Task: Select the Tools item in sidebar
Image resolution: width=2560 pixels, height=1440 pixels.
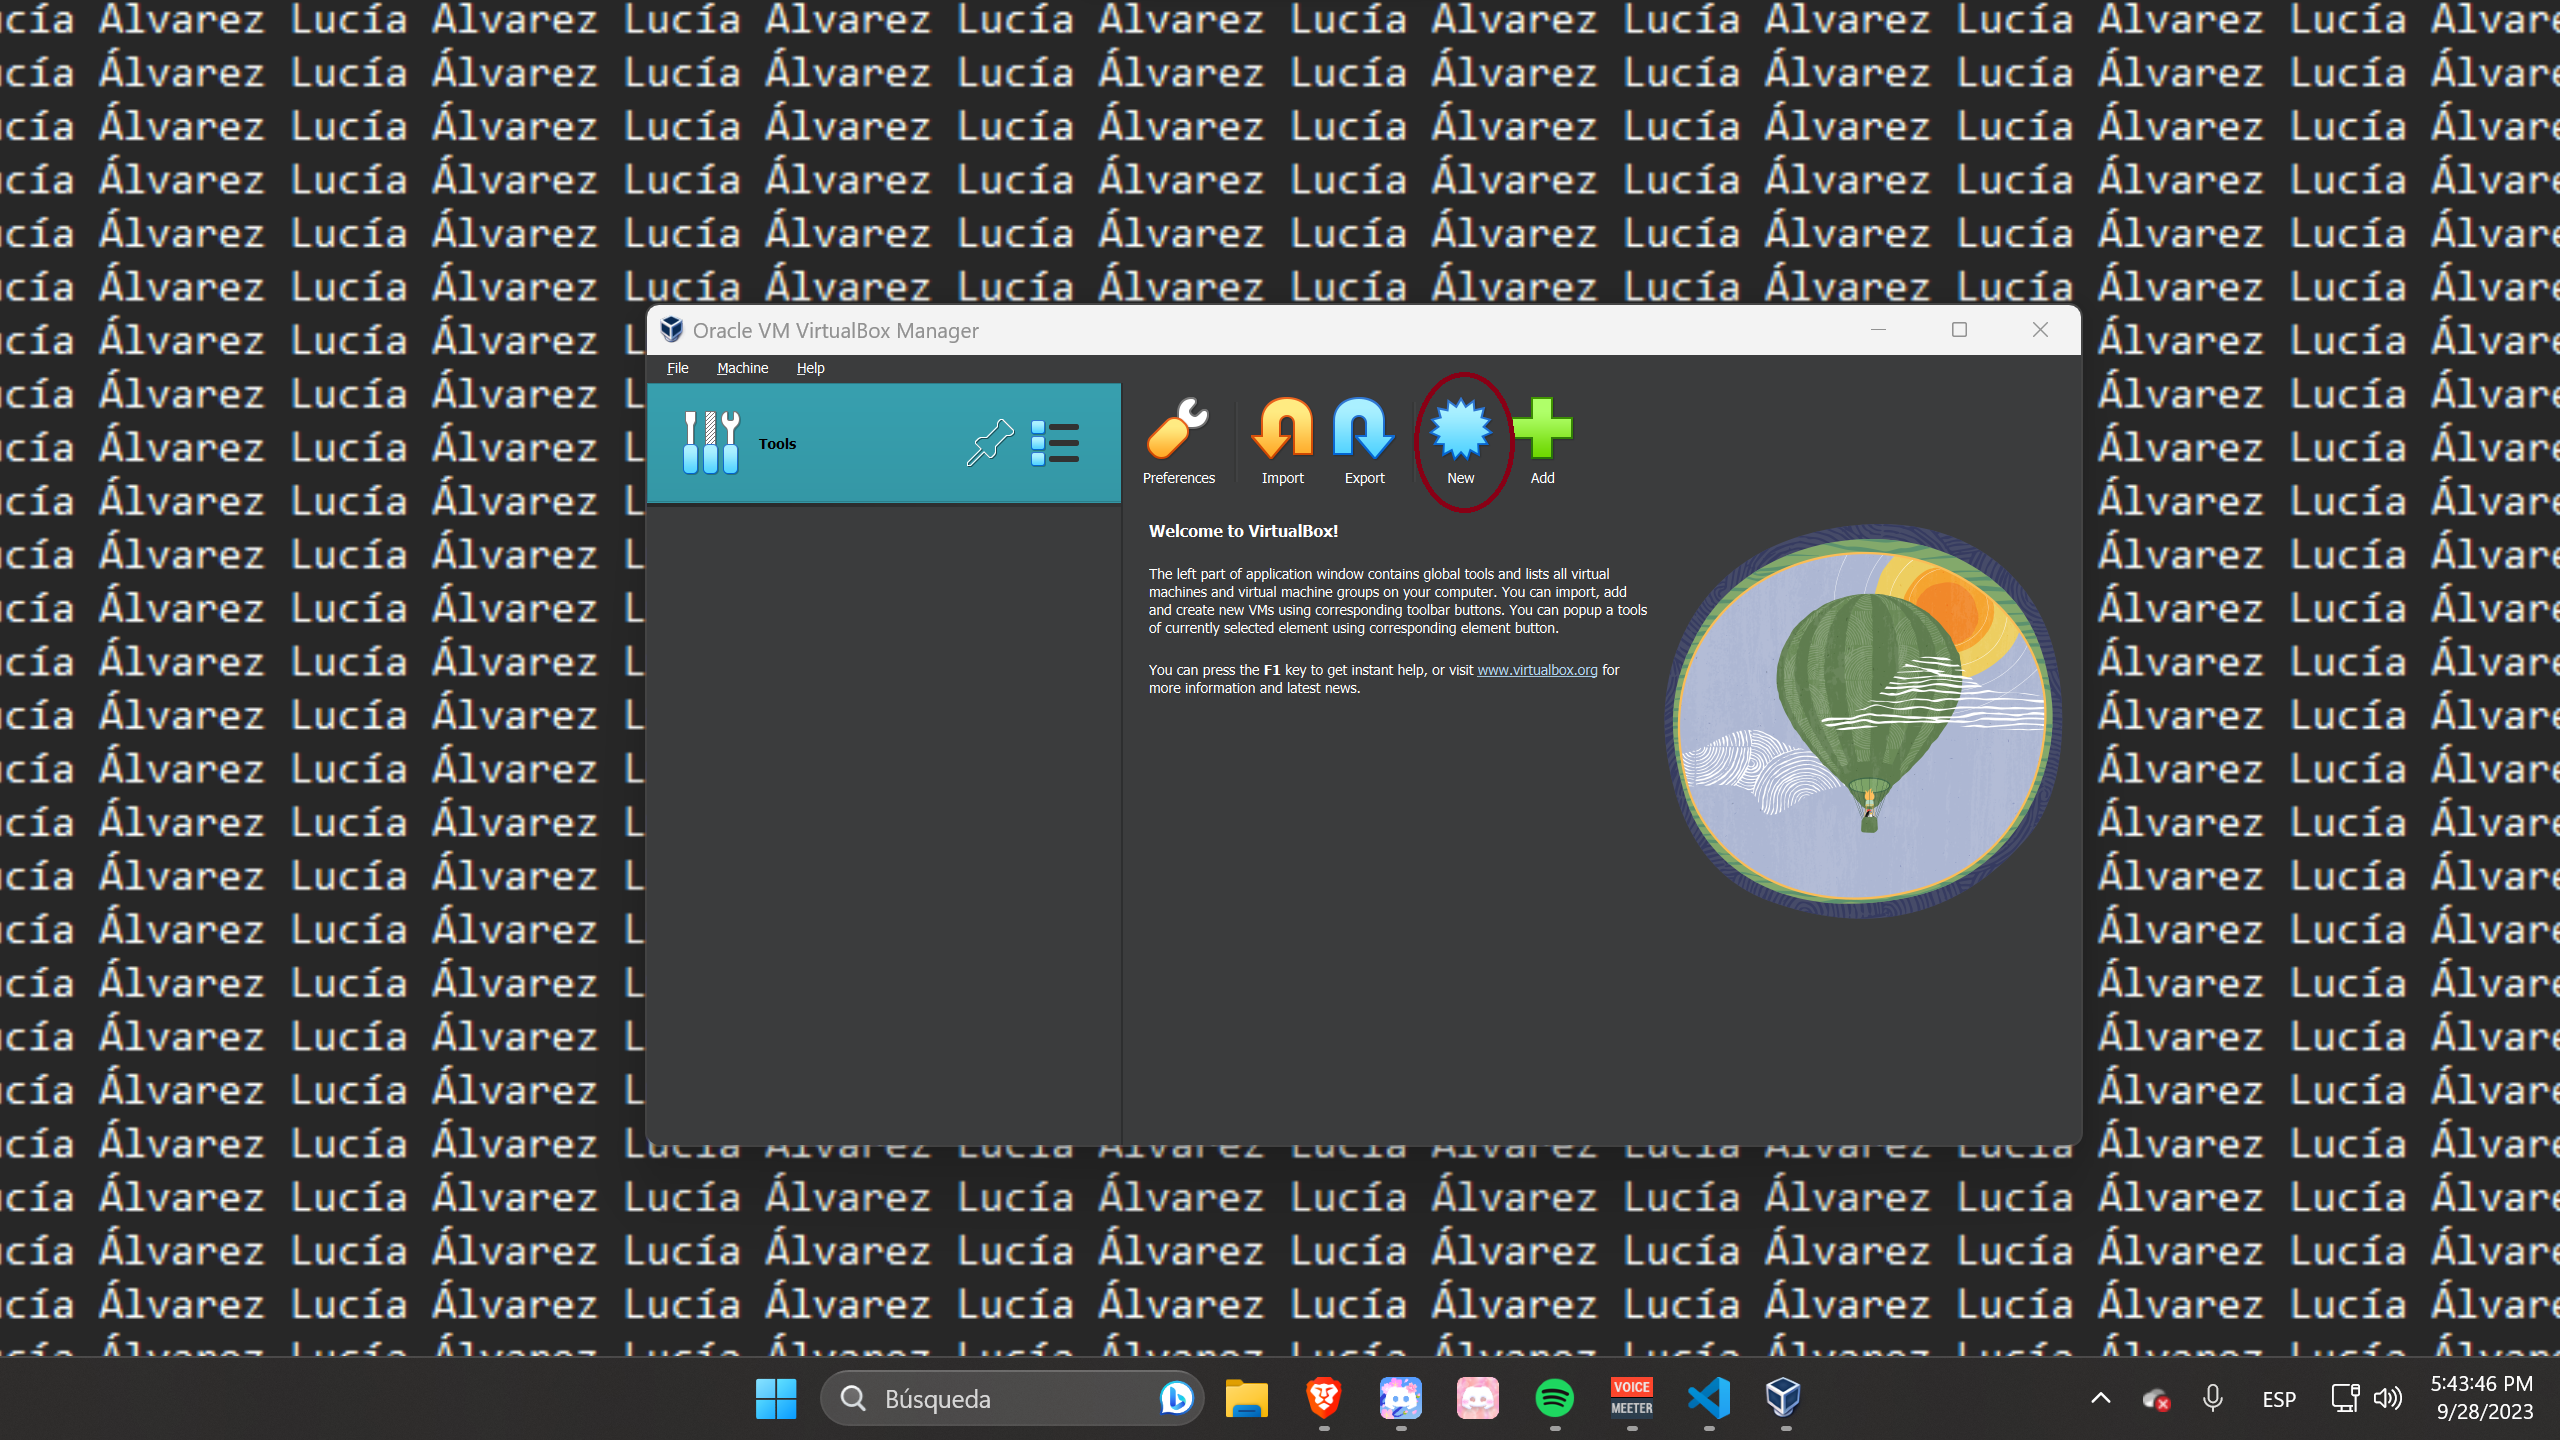Action: 777,444
